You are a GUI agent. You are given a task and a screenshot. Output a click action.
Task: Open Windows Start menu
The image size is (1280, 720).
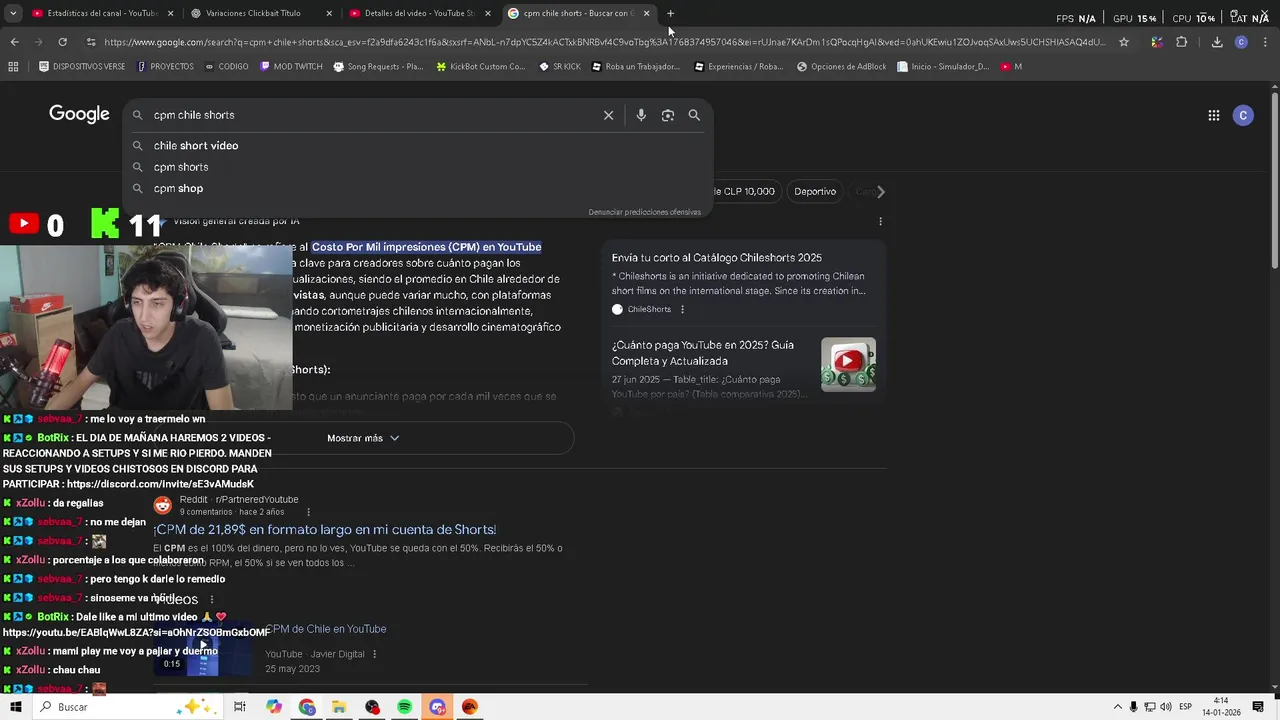(17, 707)
